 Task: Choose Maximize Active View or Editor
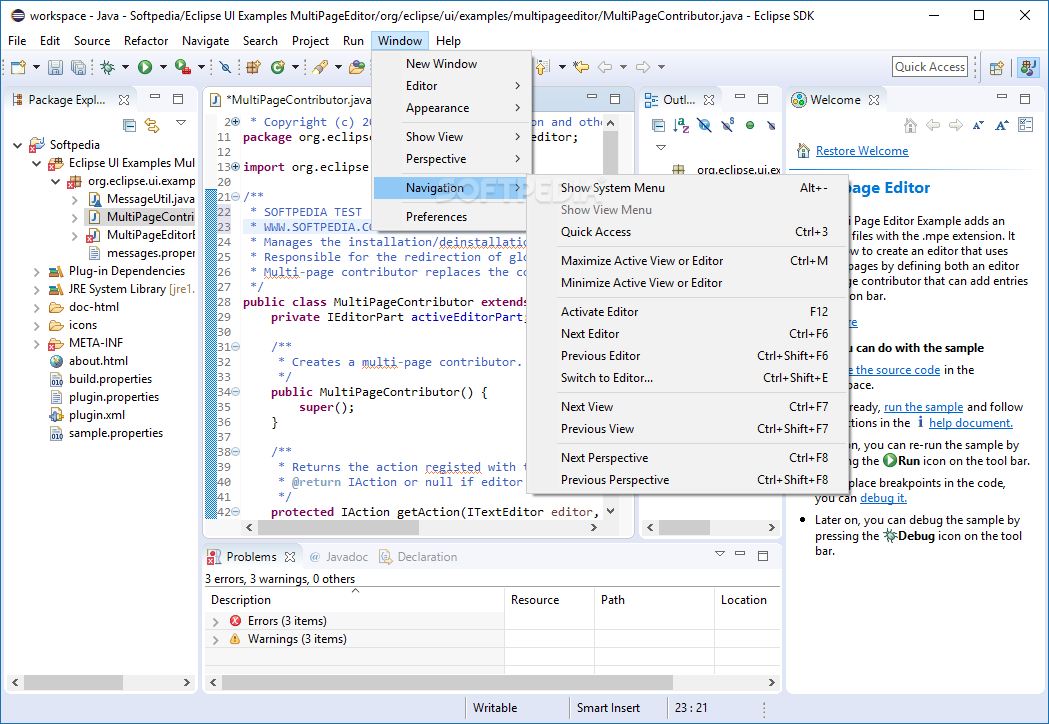pyautogui.click(x=694, y=261)
